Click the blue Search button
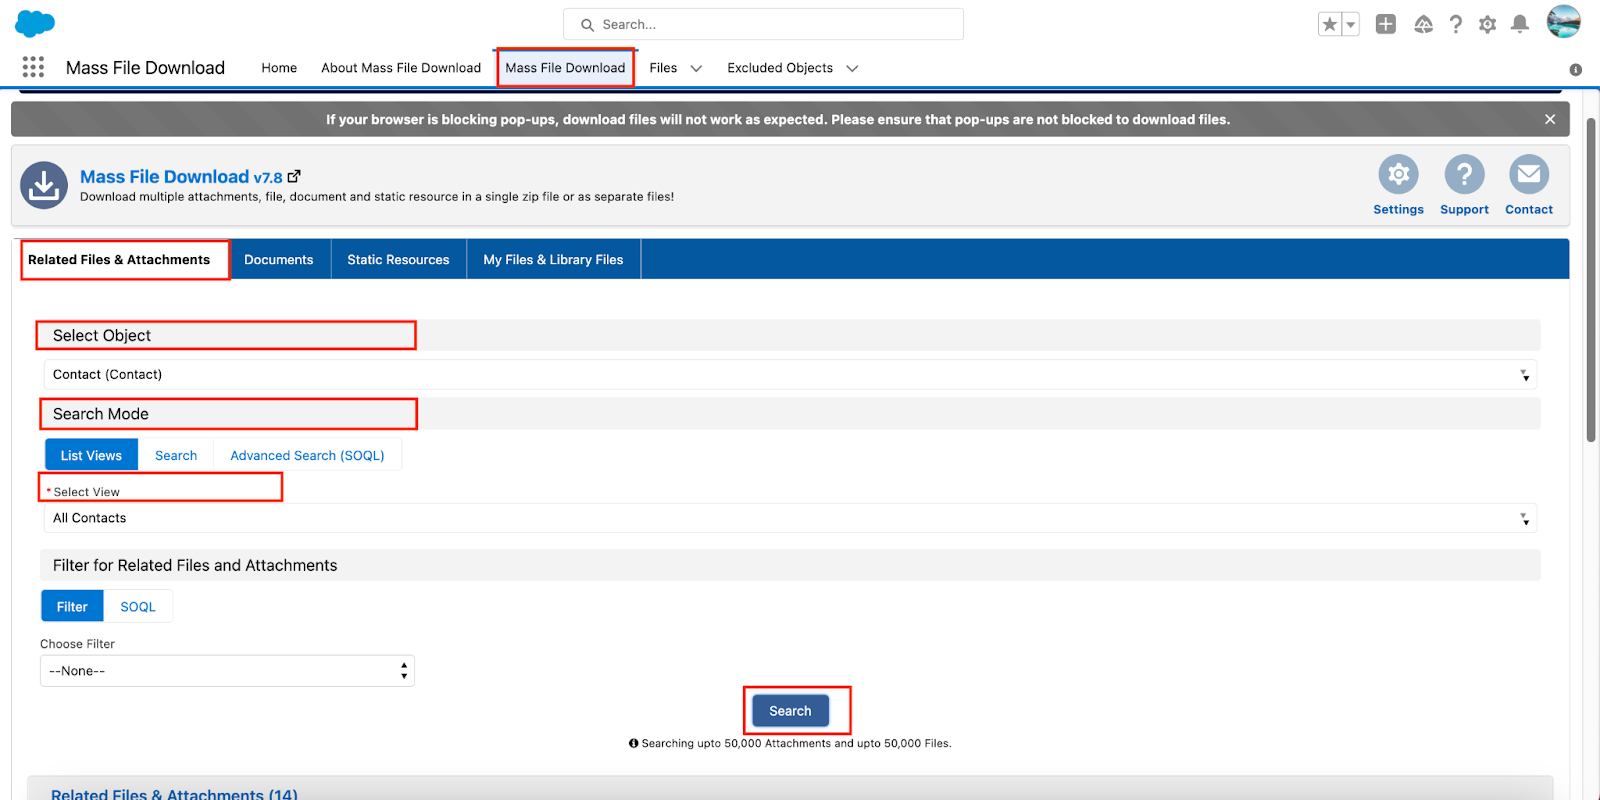The height and width of the screenshot is (800, 1600). (790, 711)
